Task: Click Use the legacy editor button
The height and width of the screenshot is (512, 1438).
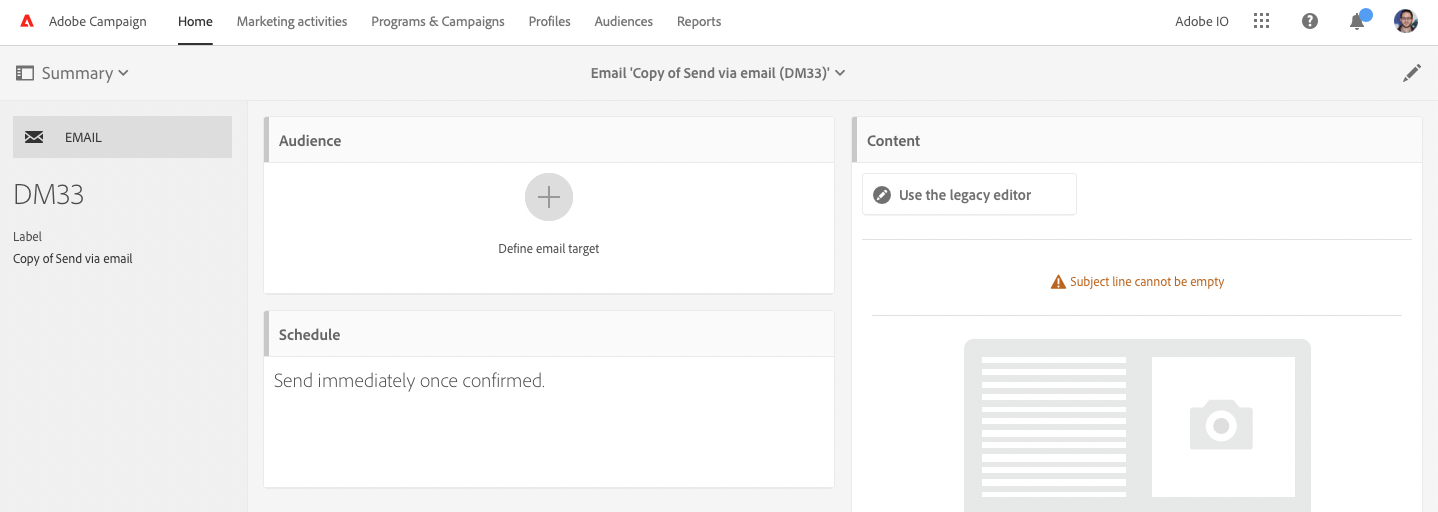Action: click(969, 195)
